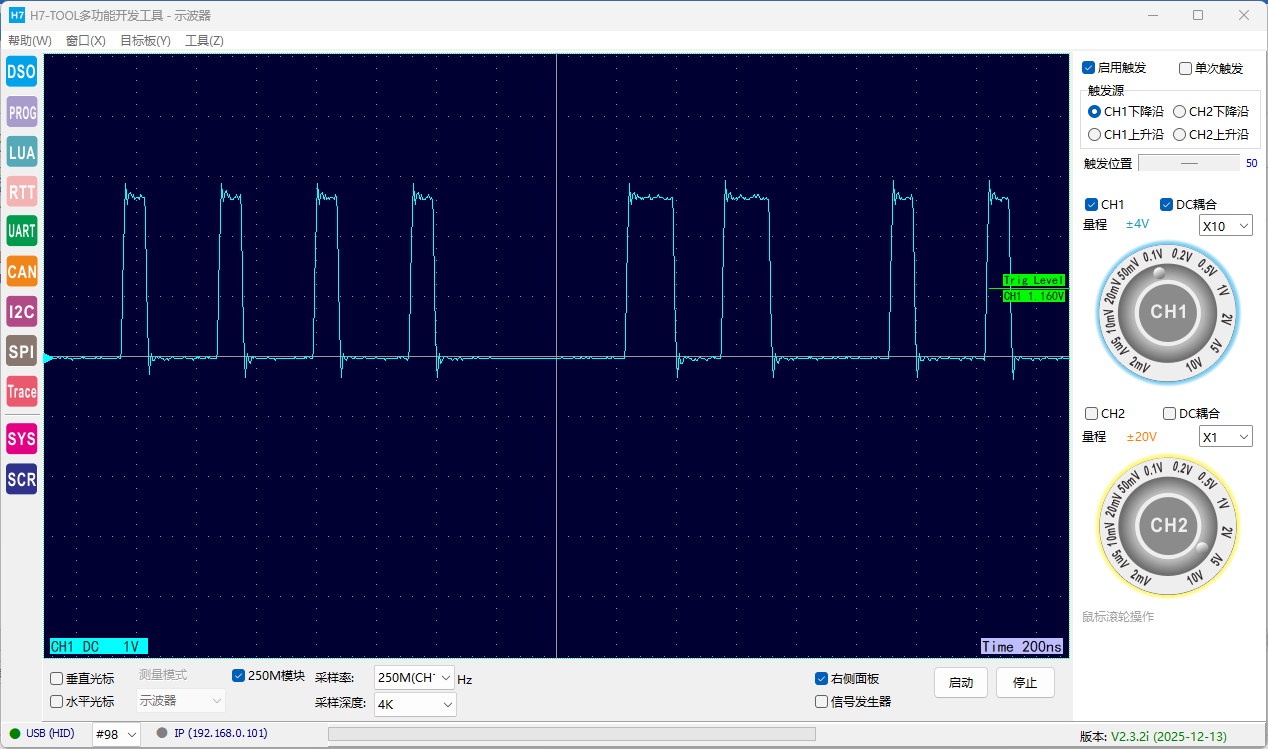Click the CH2 range knob center
This screenshot has height=749, width=1268.
(1168, 526)
